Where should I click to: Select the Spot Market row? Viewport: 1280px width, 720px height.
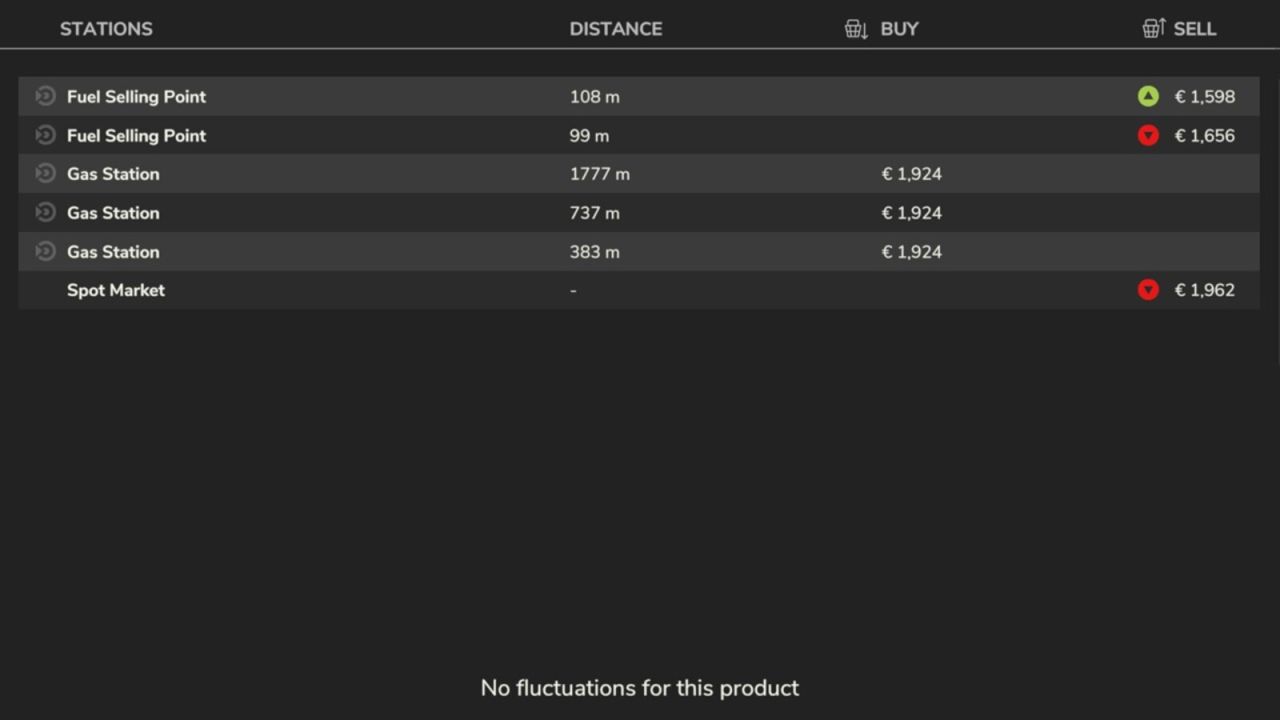click(116, 290)
